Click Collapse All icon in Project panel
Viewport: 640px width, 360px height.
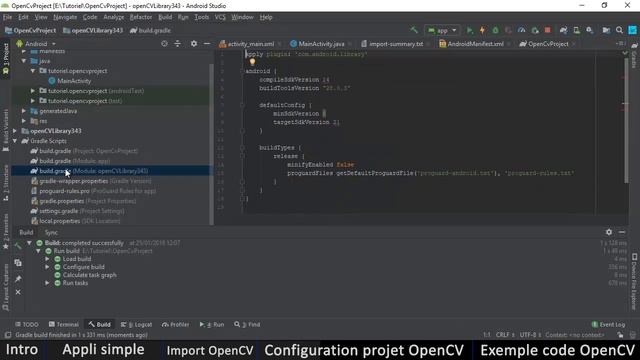pos(178,43)
